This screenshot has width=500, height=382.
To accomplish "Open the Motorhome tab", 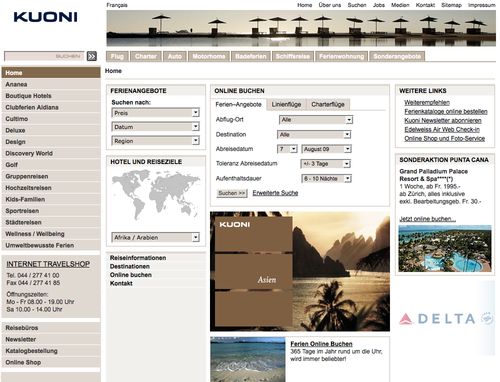I will click(209, 56).
